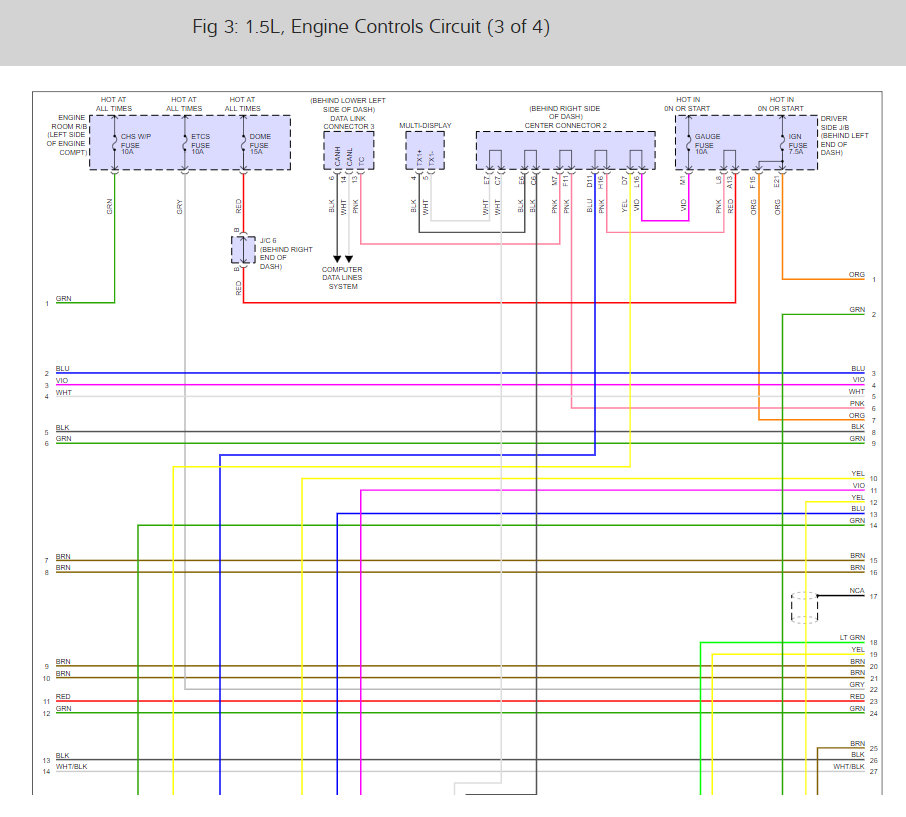
Task: Select the BLU label at left terminal 2
Action: (x=62, y=369)
